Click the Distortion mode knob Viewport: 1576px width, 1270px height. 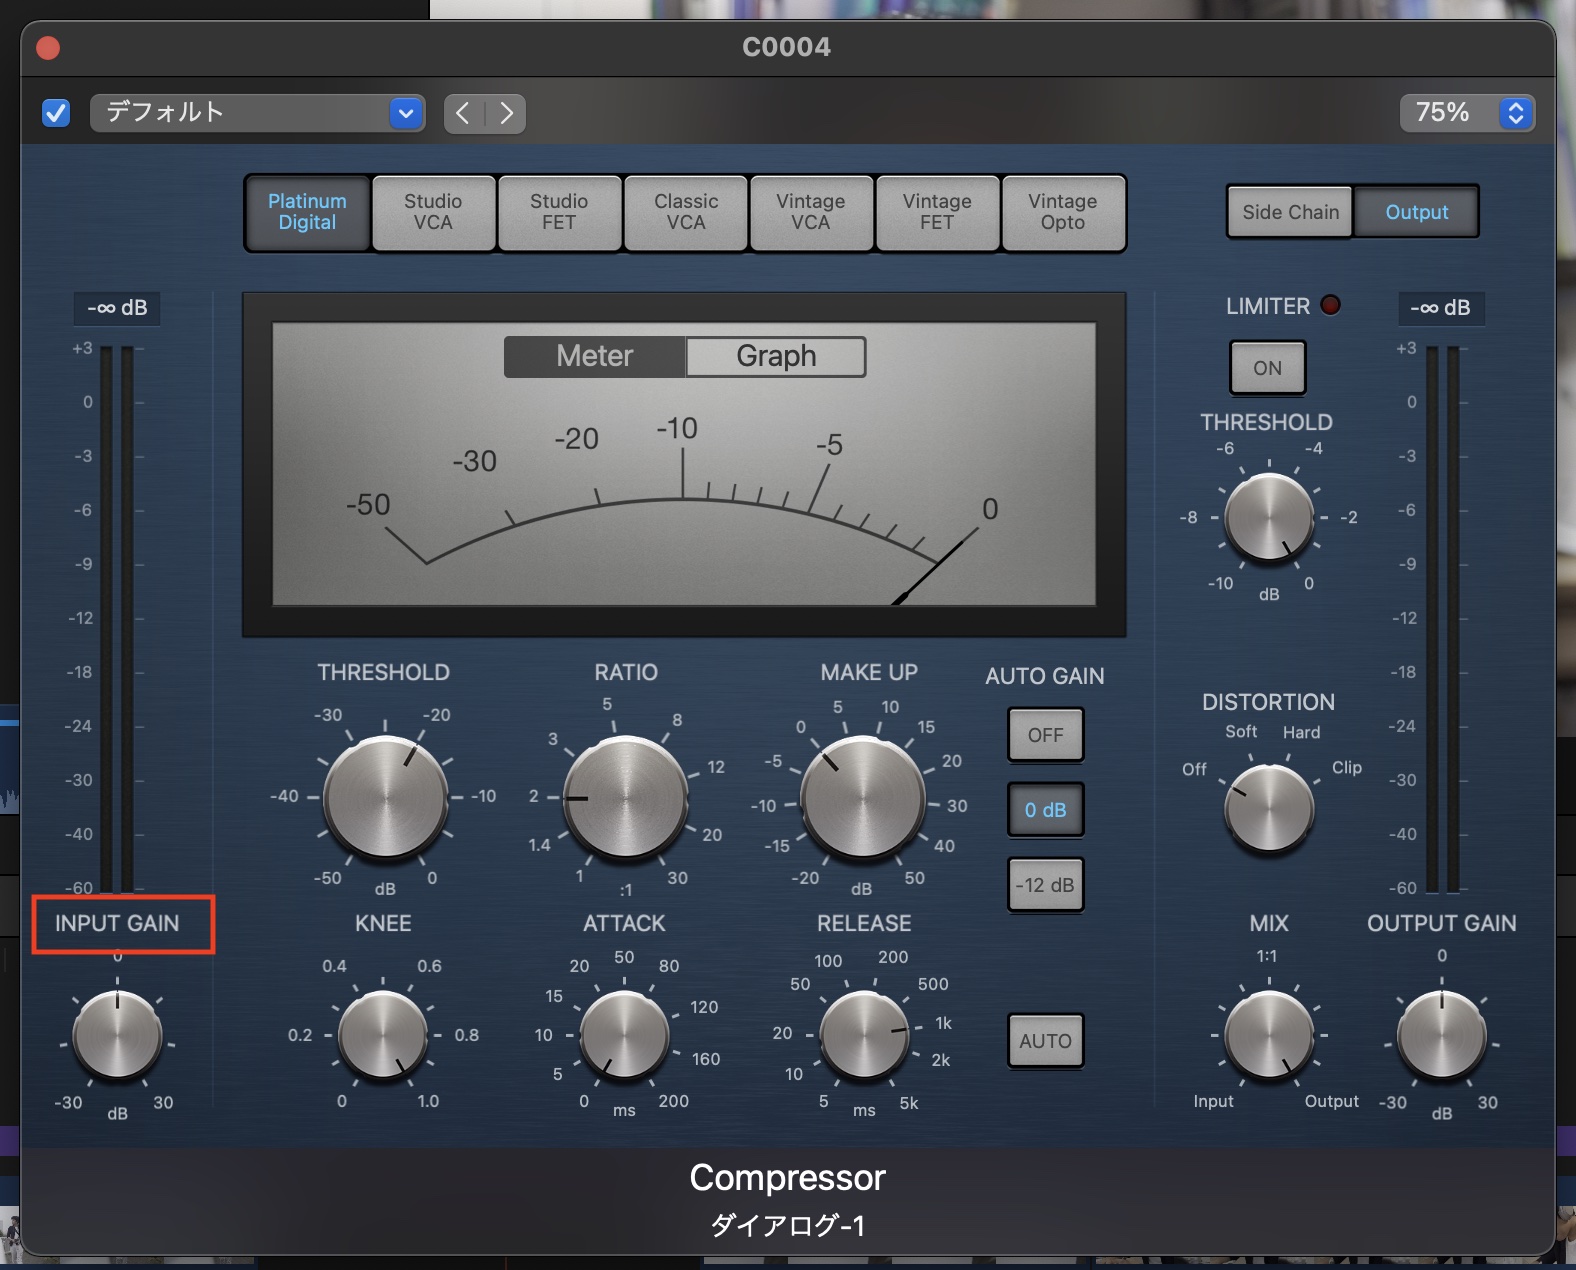click(1268, 808)
